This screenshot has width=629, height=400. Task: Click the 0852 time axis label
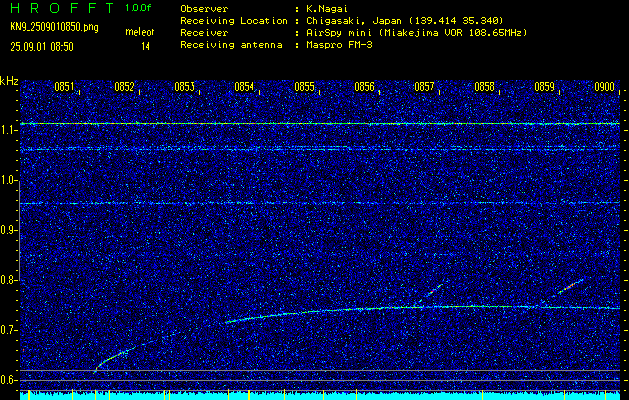coord(124,87)
